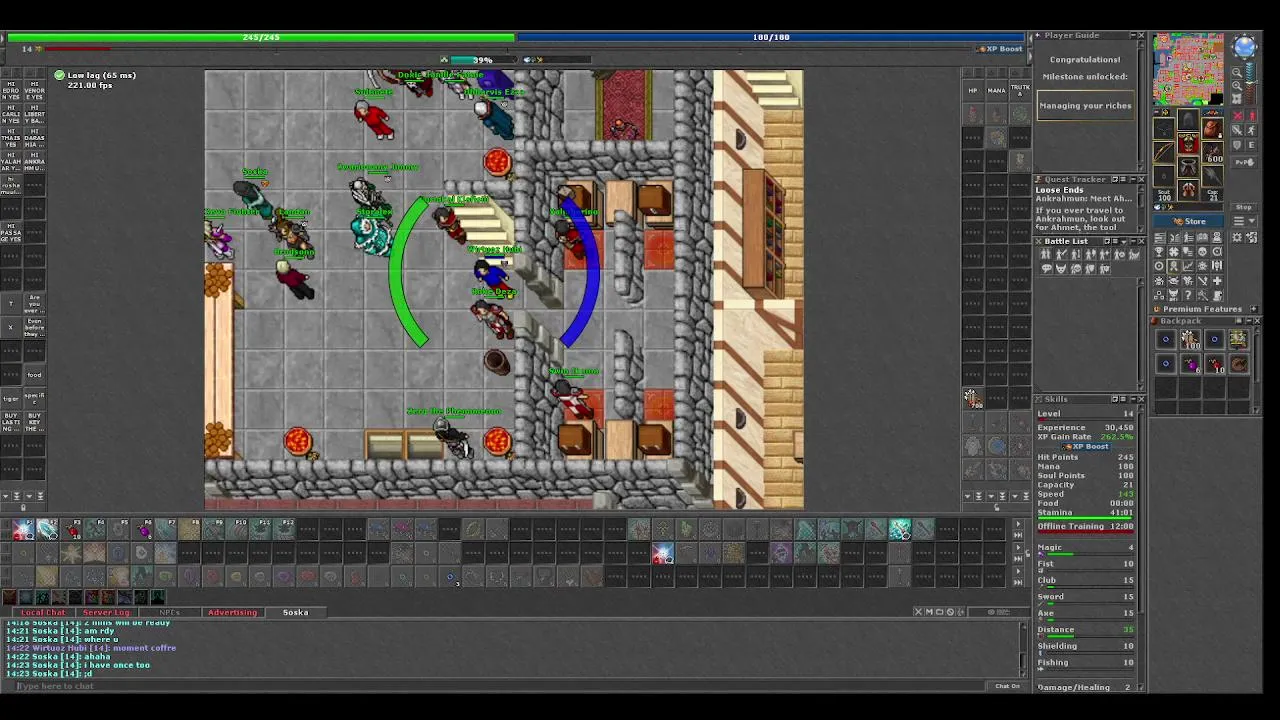
Task: Open Battle List sort dropdown arrow
Action: (1124, 241)
